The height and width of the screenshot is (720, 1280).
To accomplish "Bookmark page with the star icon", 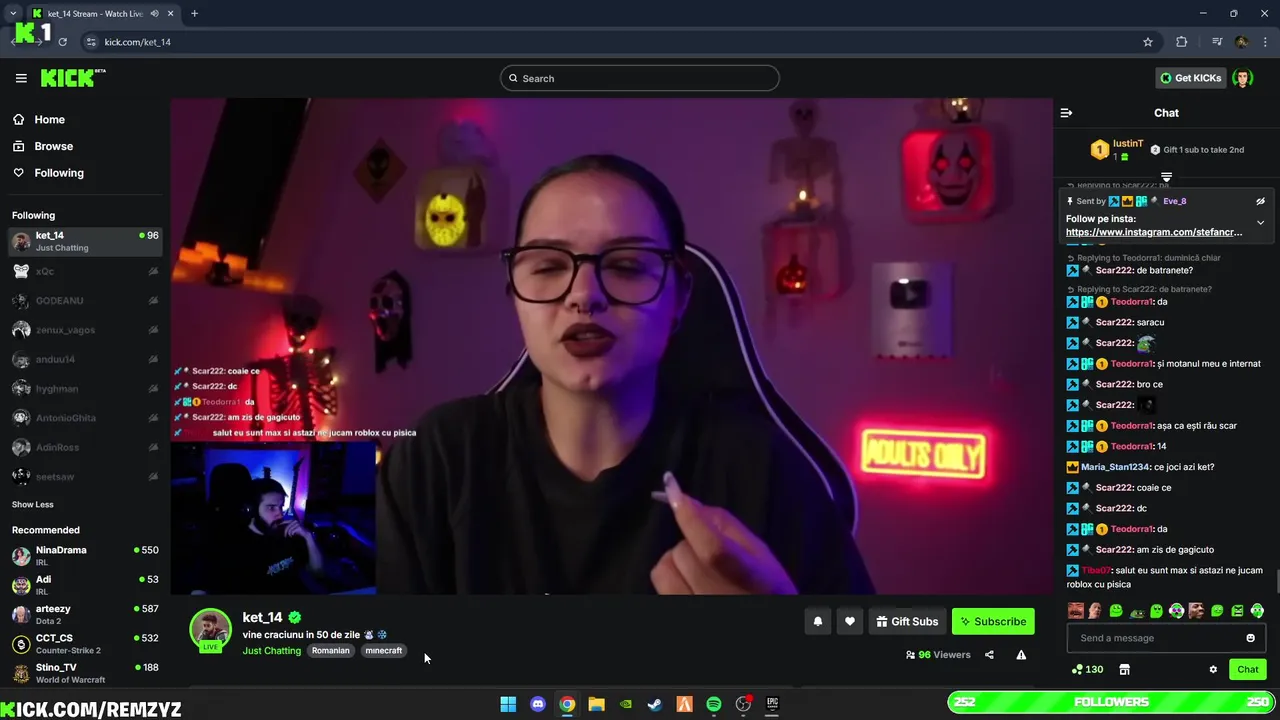I will pos(1148,42).
